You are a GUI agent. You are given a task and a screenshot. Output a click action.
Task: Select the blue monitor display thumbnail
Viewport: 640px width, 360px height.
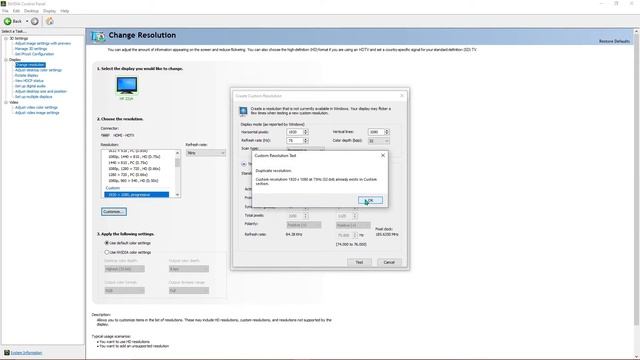pyautogui.click(x=127, y=86)
